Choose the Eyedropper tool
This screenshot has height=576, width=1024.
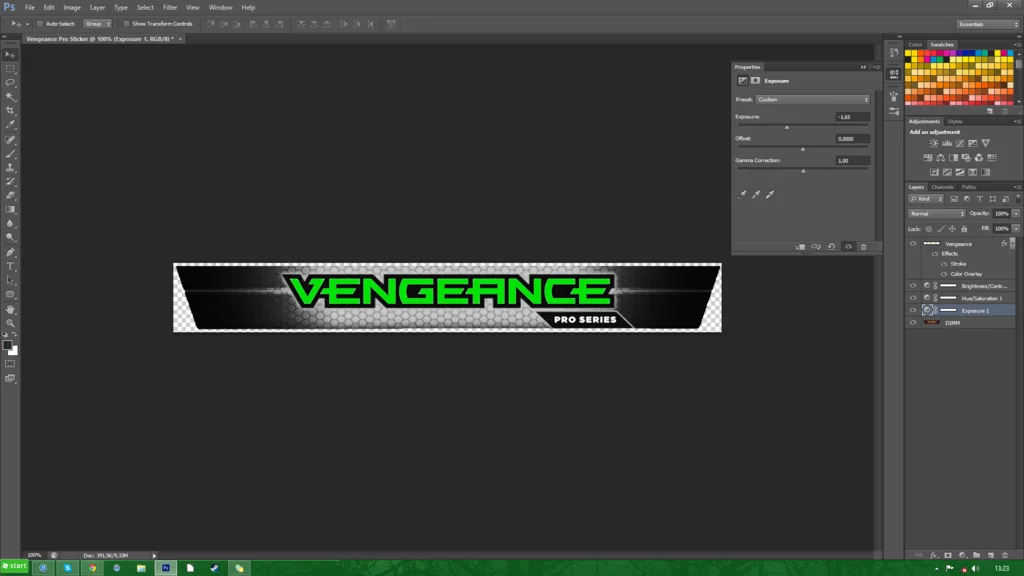pos(10,125)
